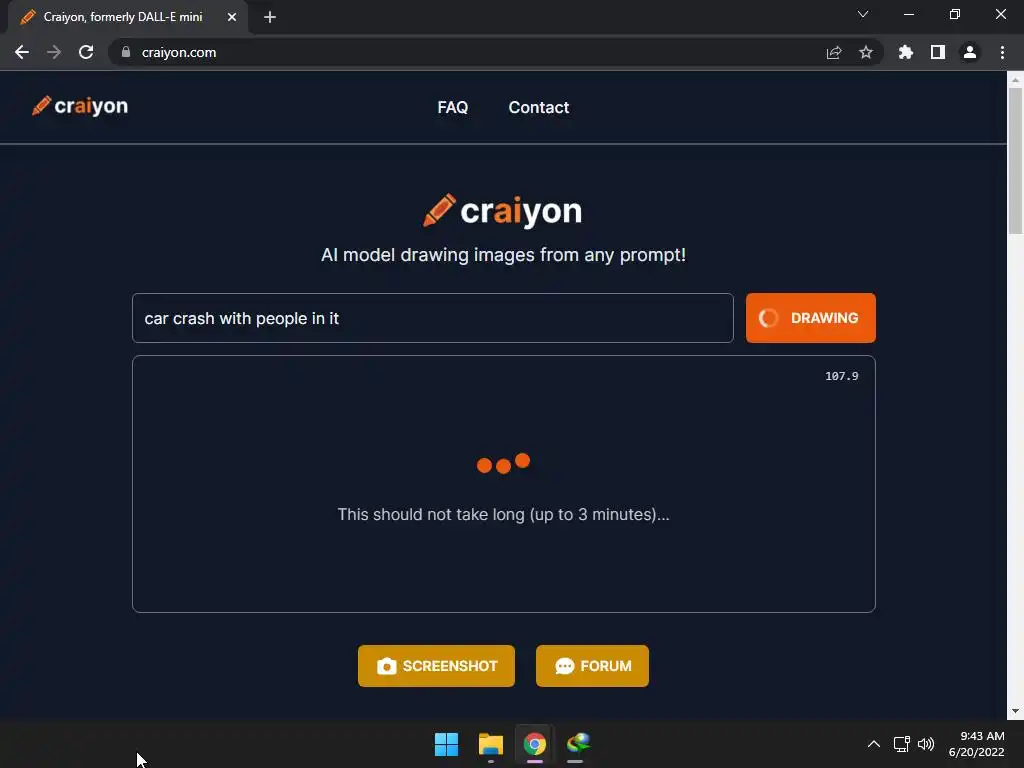Click the prompt text input field
1024x768 pixels.
coord(432,318)
